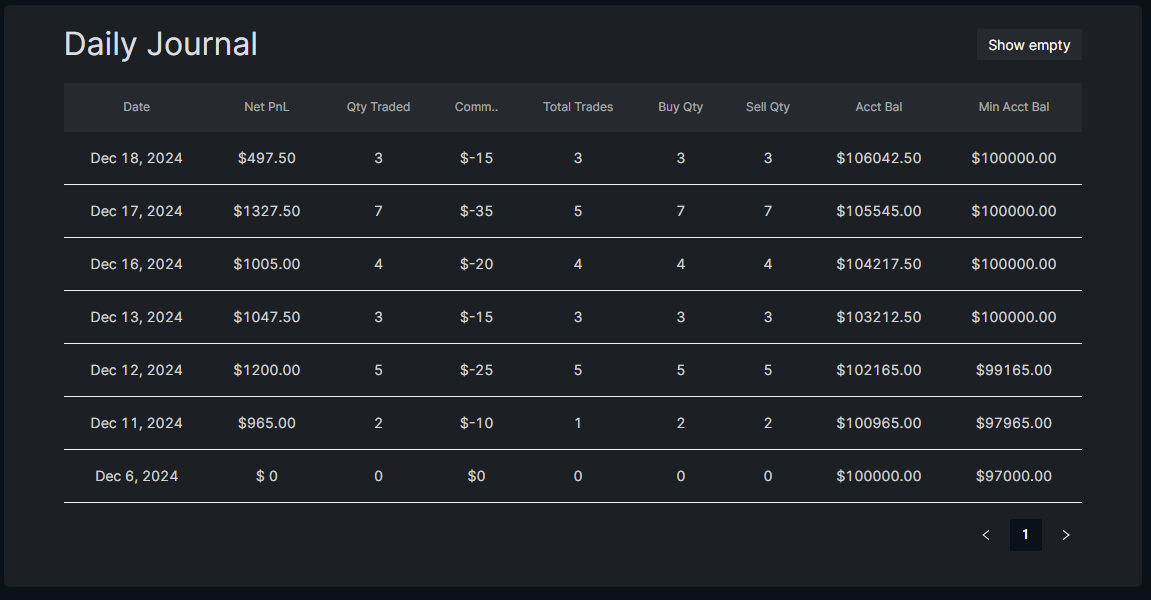Select the Dec 16, 2024 date entry
1151x600 pixels.
tap(137, 264)
